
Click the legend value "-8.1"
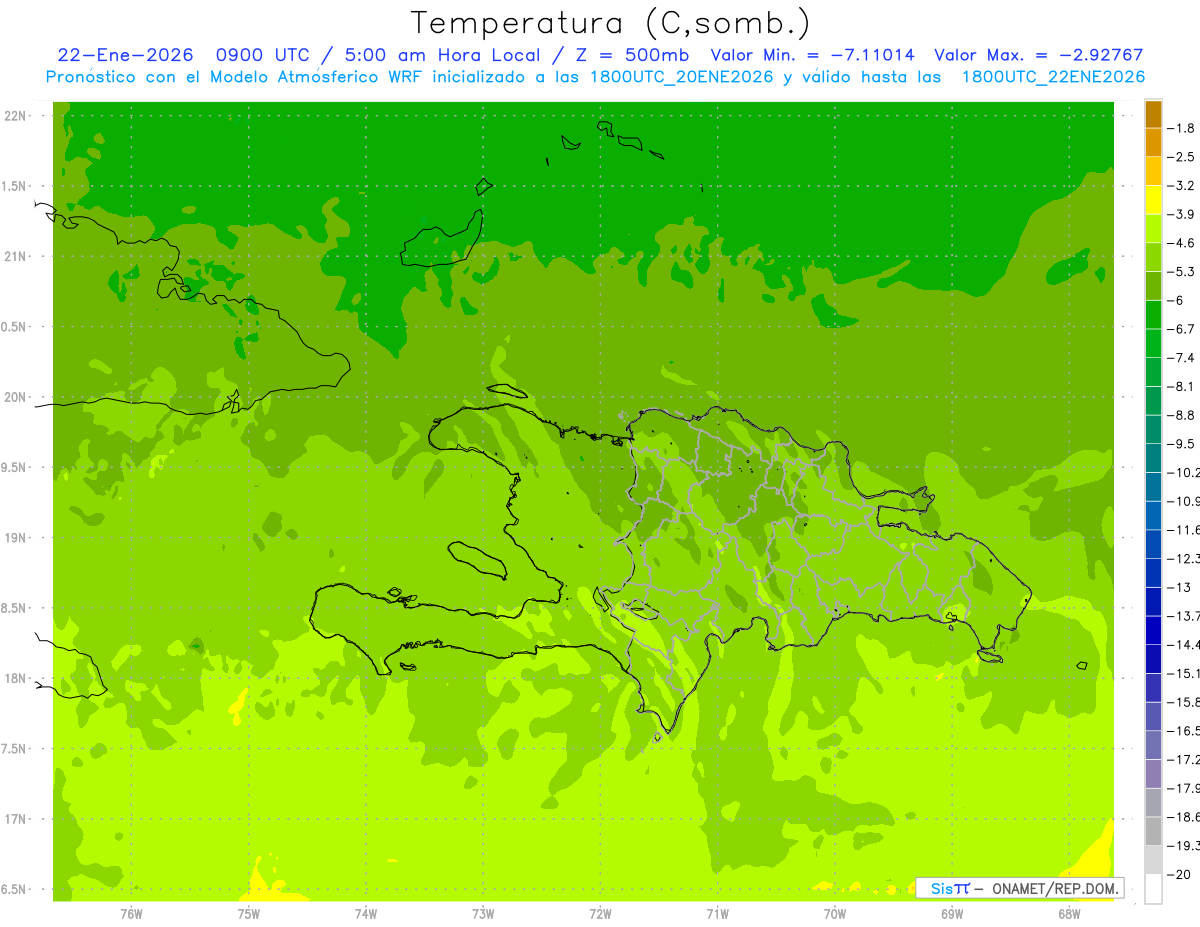[x=1183, y=386]
